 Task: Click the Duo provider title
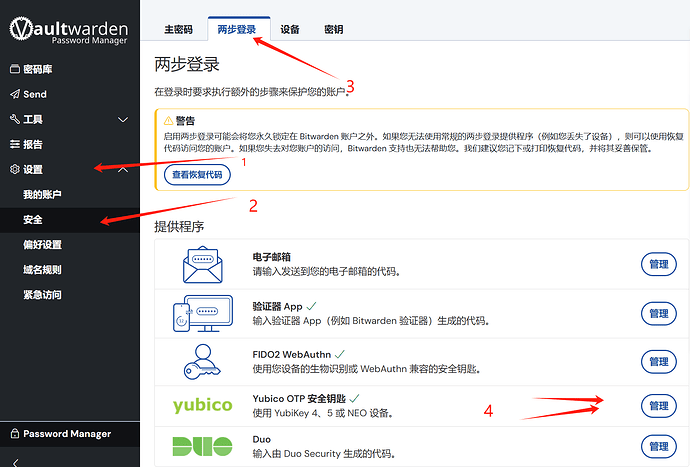[x=262, y=439]
